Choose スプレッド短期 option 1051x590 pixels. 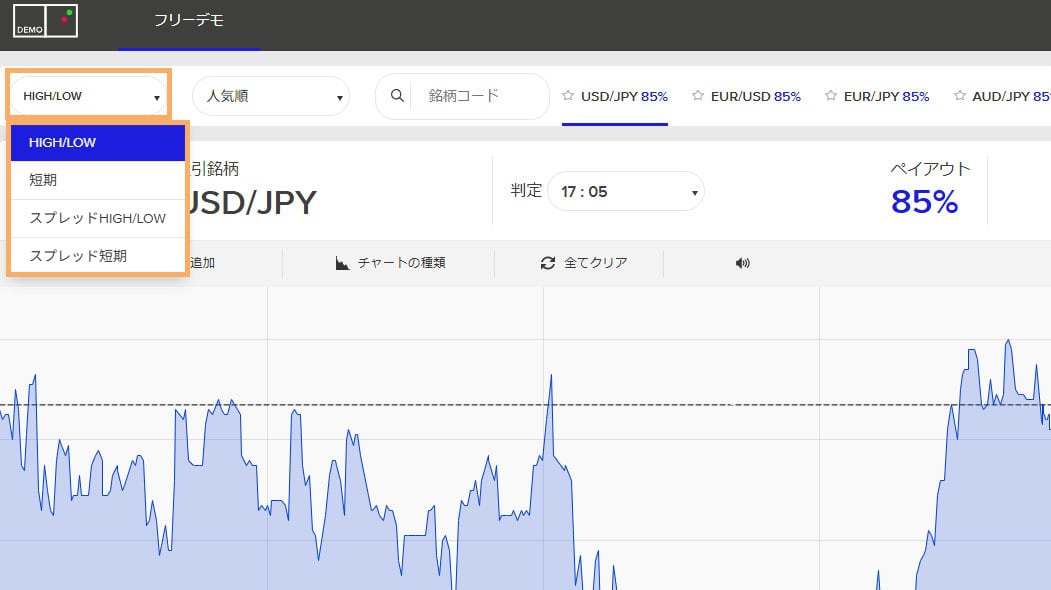[98, 255]
